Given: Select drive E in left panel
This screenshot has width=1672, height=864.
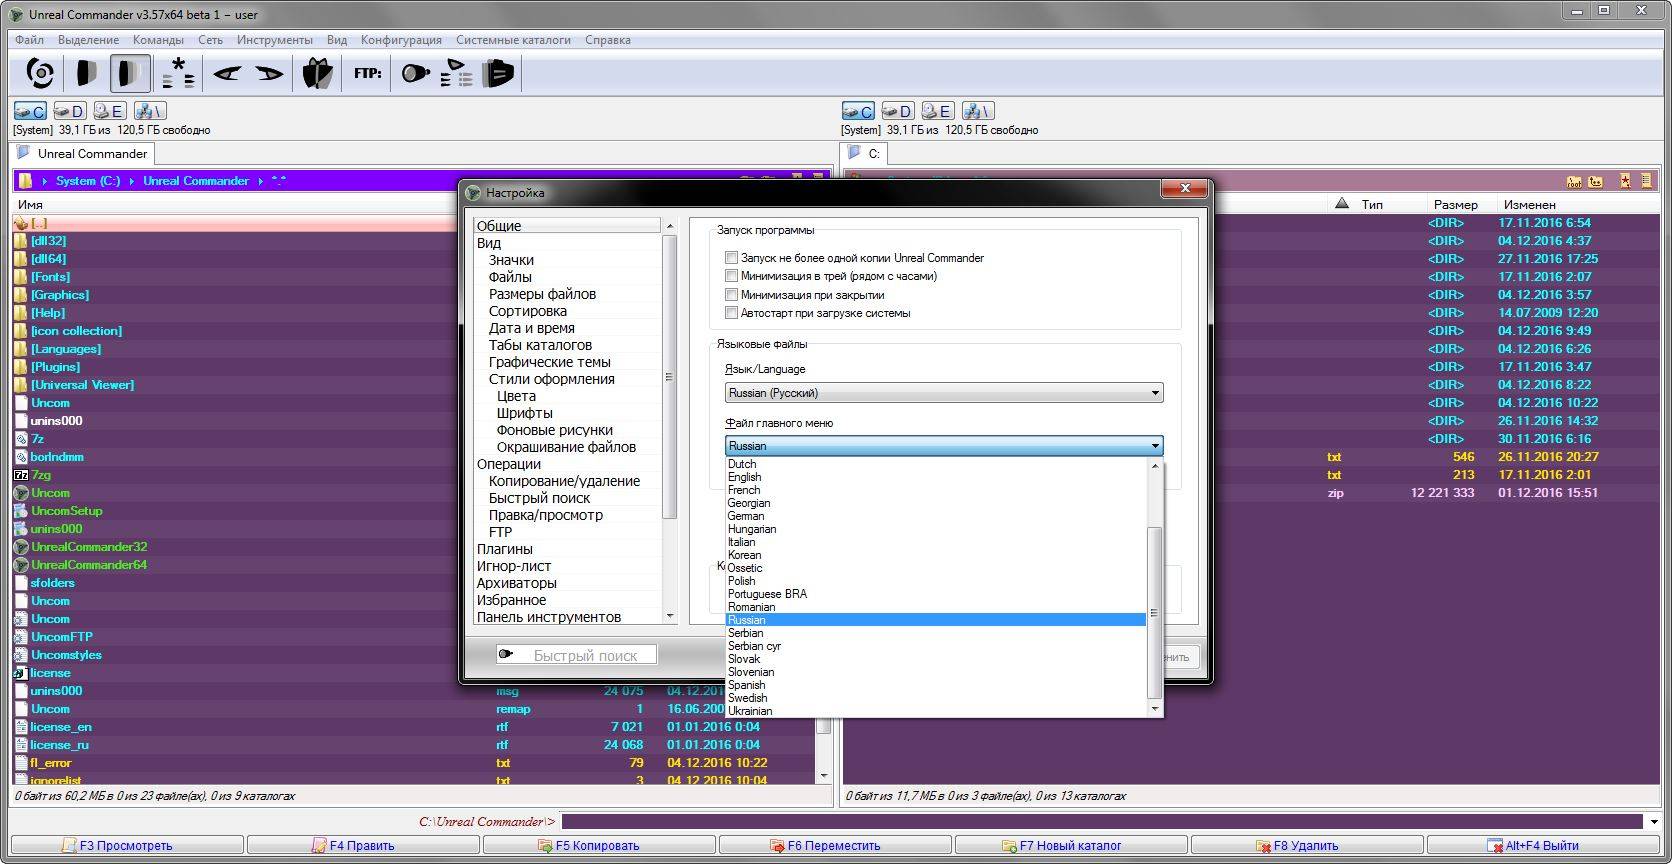Looking at the screenshot, I should coord(109,111).
